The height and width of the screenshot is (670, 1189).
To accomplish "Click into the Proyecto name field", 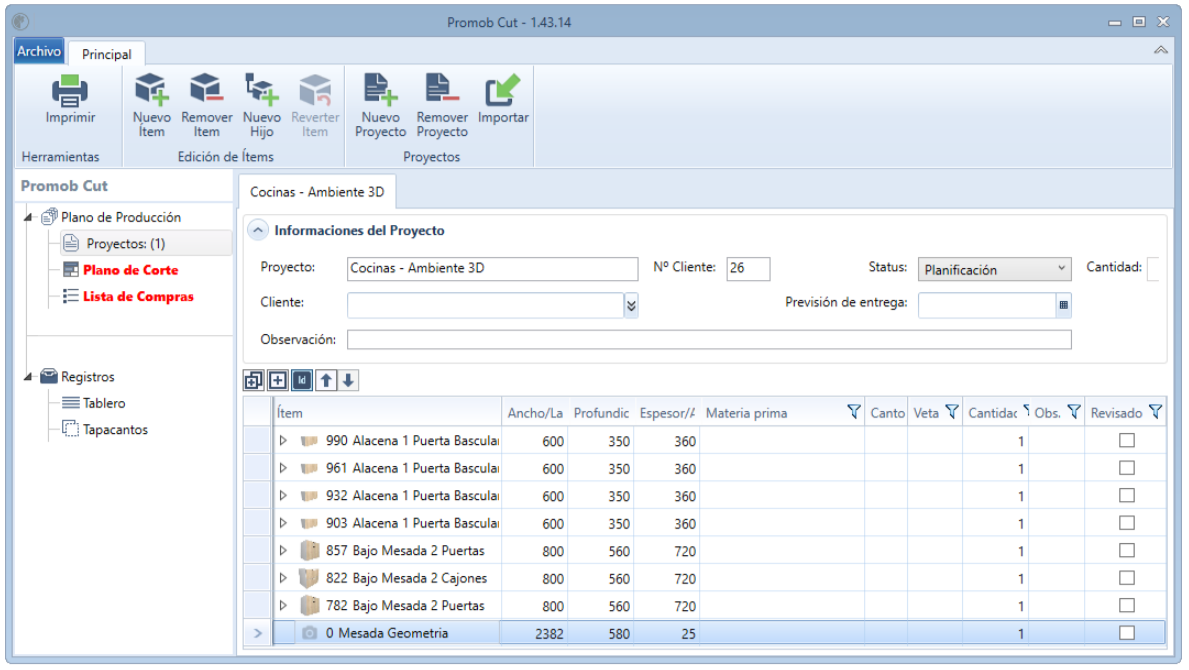I will tap(492, 268).
